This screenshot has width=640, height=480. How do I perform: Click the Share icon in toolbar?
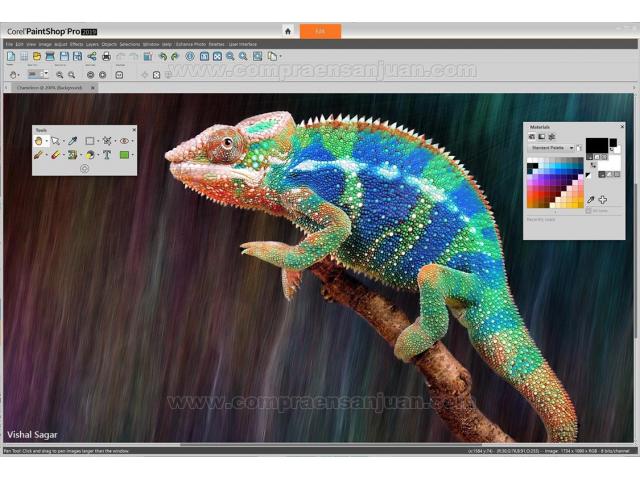click(x=92, y=56)
